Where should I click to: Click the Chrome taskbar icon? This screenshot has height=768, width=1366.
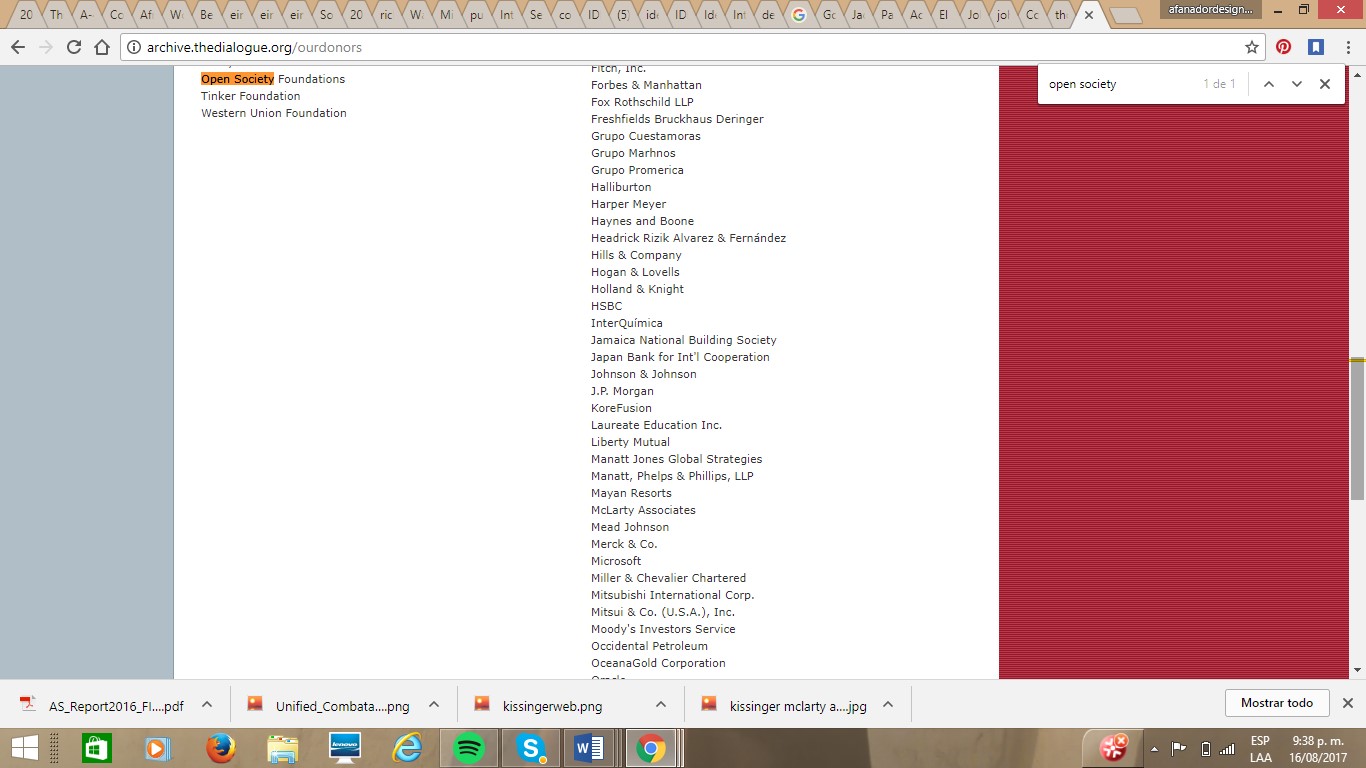(651, 748)
